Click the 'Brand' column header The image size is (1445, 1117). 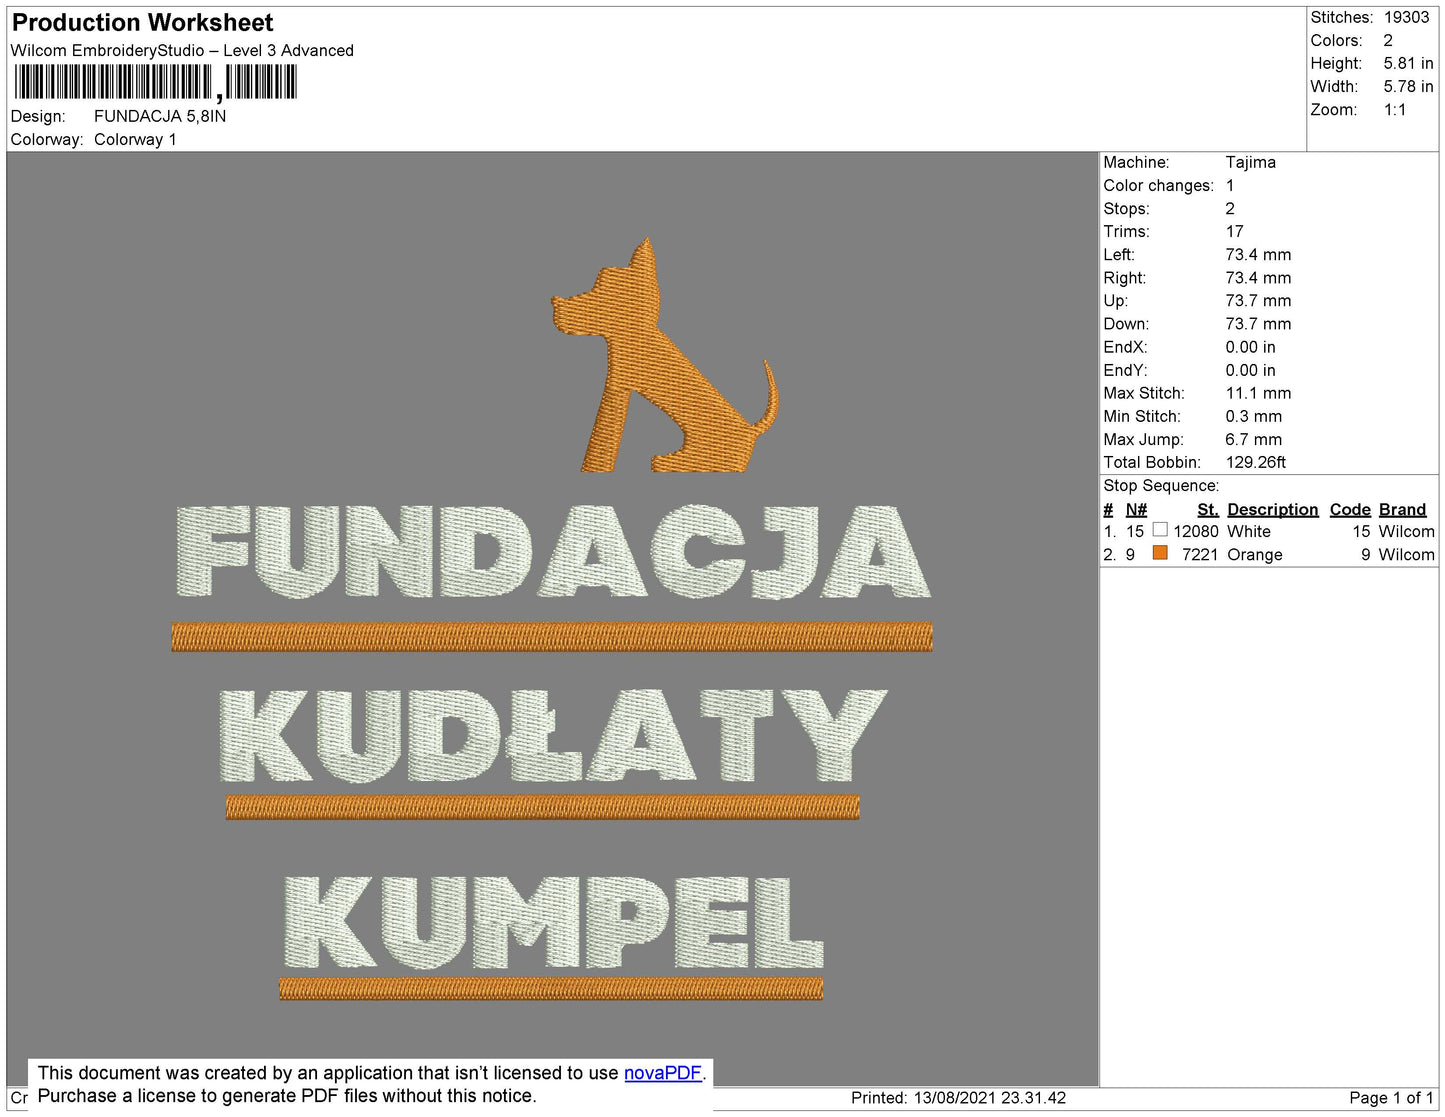[x=1403, y=510]
